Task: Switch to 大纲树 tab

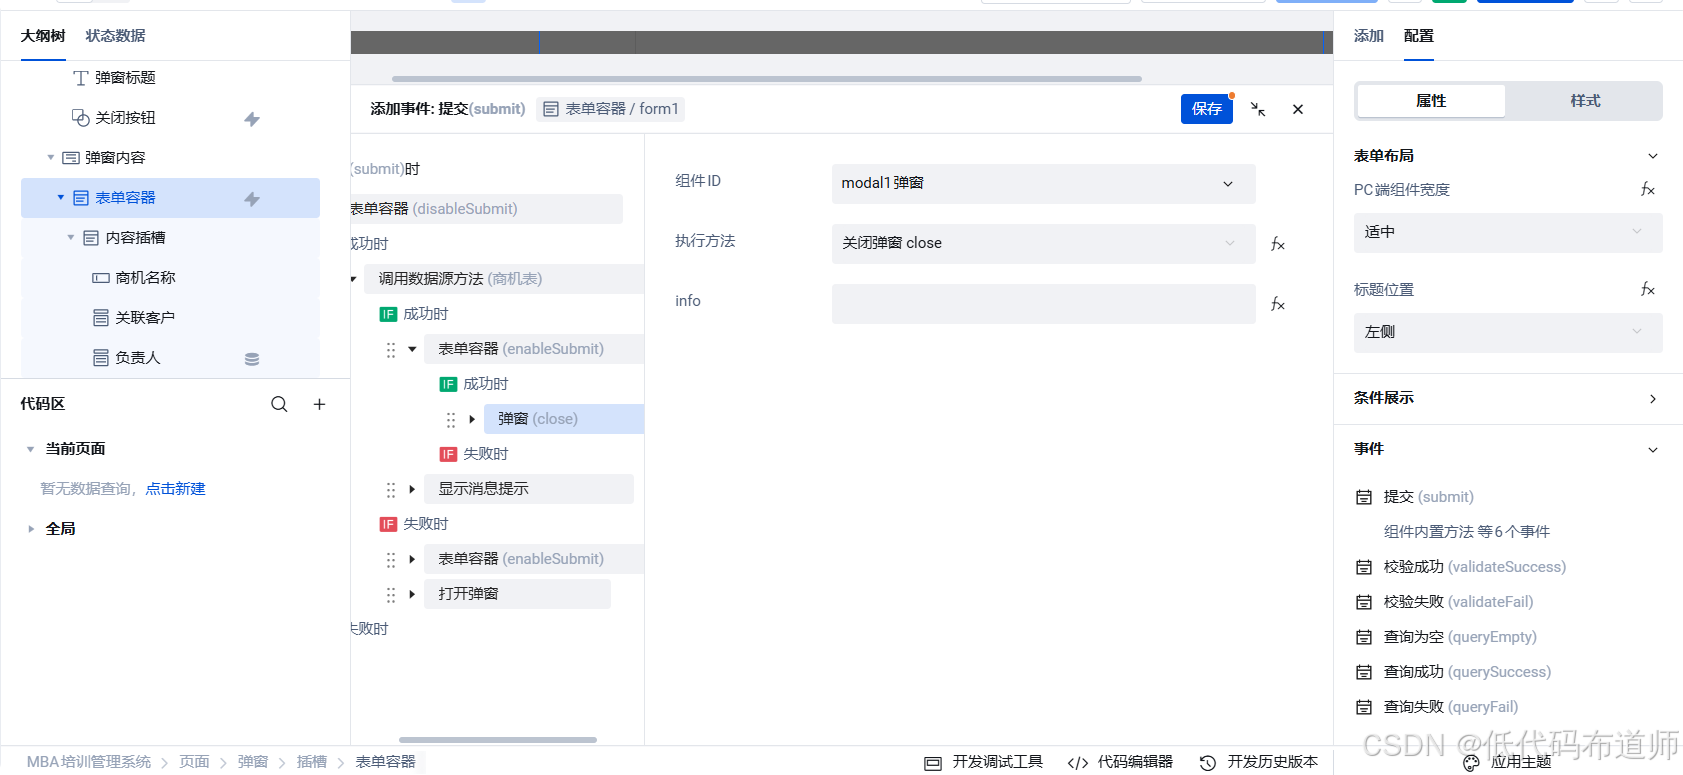Action: tap(43, 36)
